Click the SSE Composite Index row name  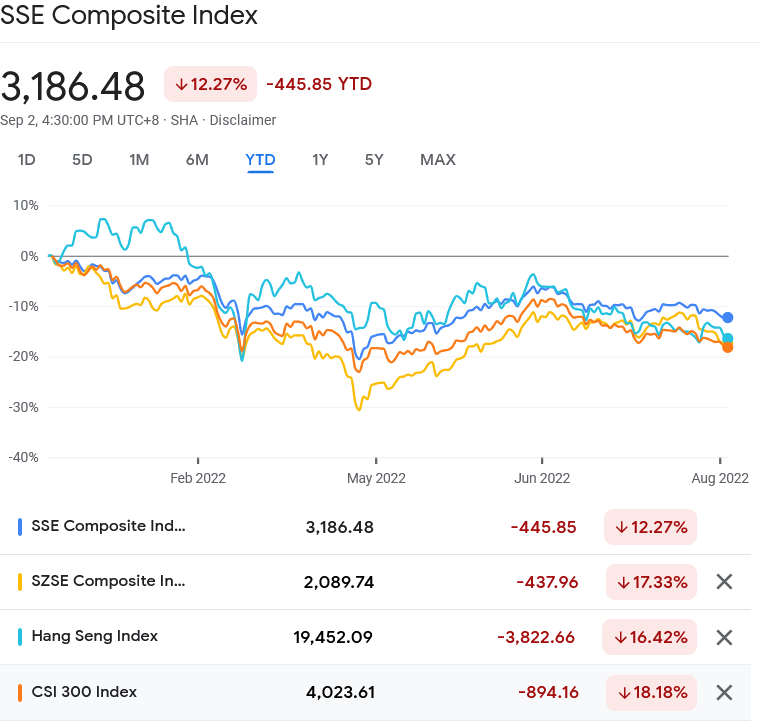108,526
